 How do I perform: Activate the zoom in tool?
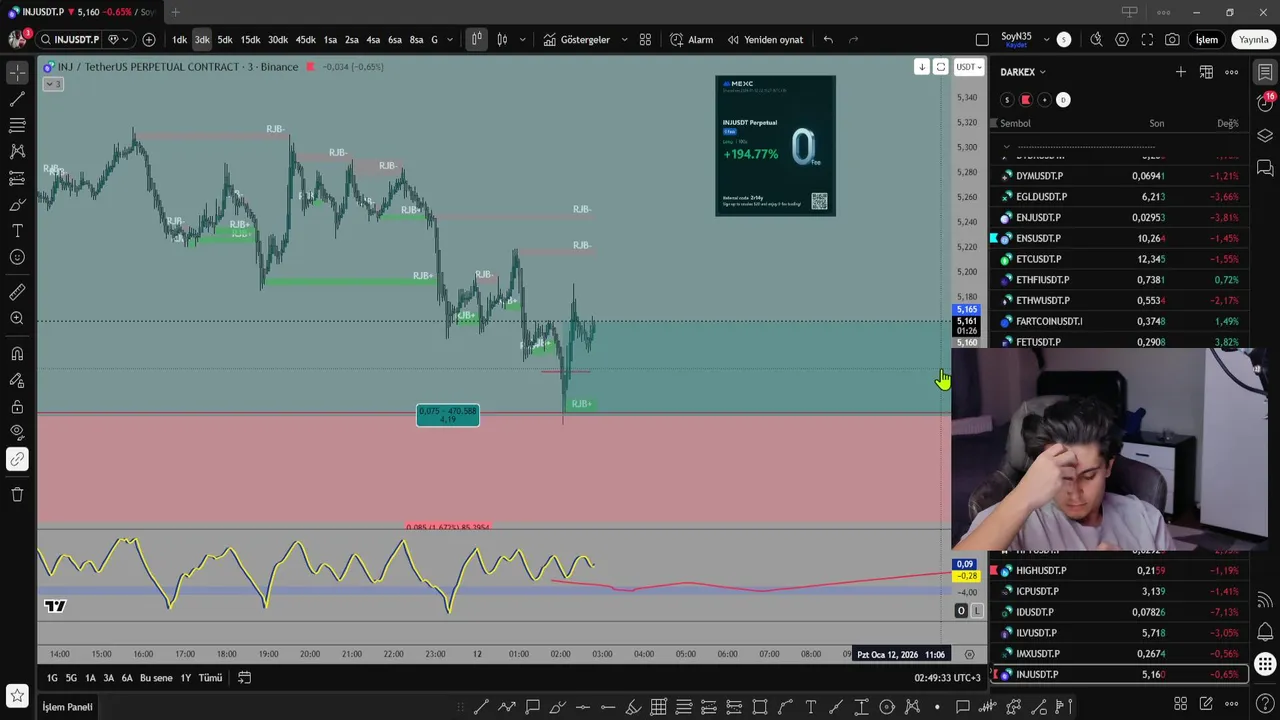pyautogui.click(x=17, y=318)
